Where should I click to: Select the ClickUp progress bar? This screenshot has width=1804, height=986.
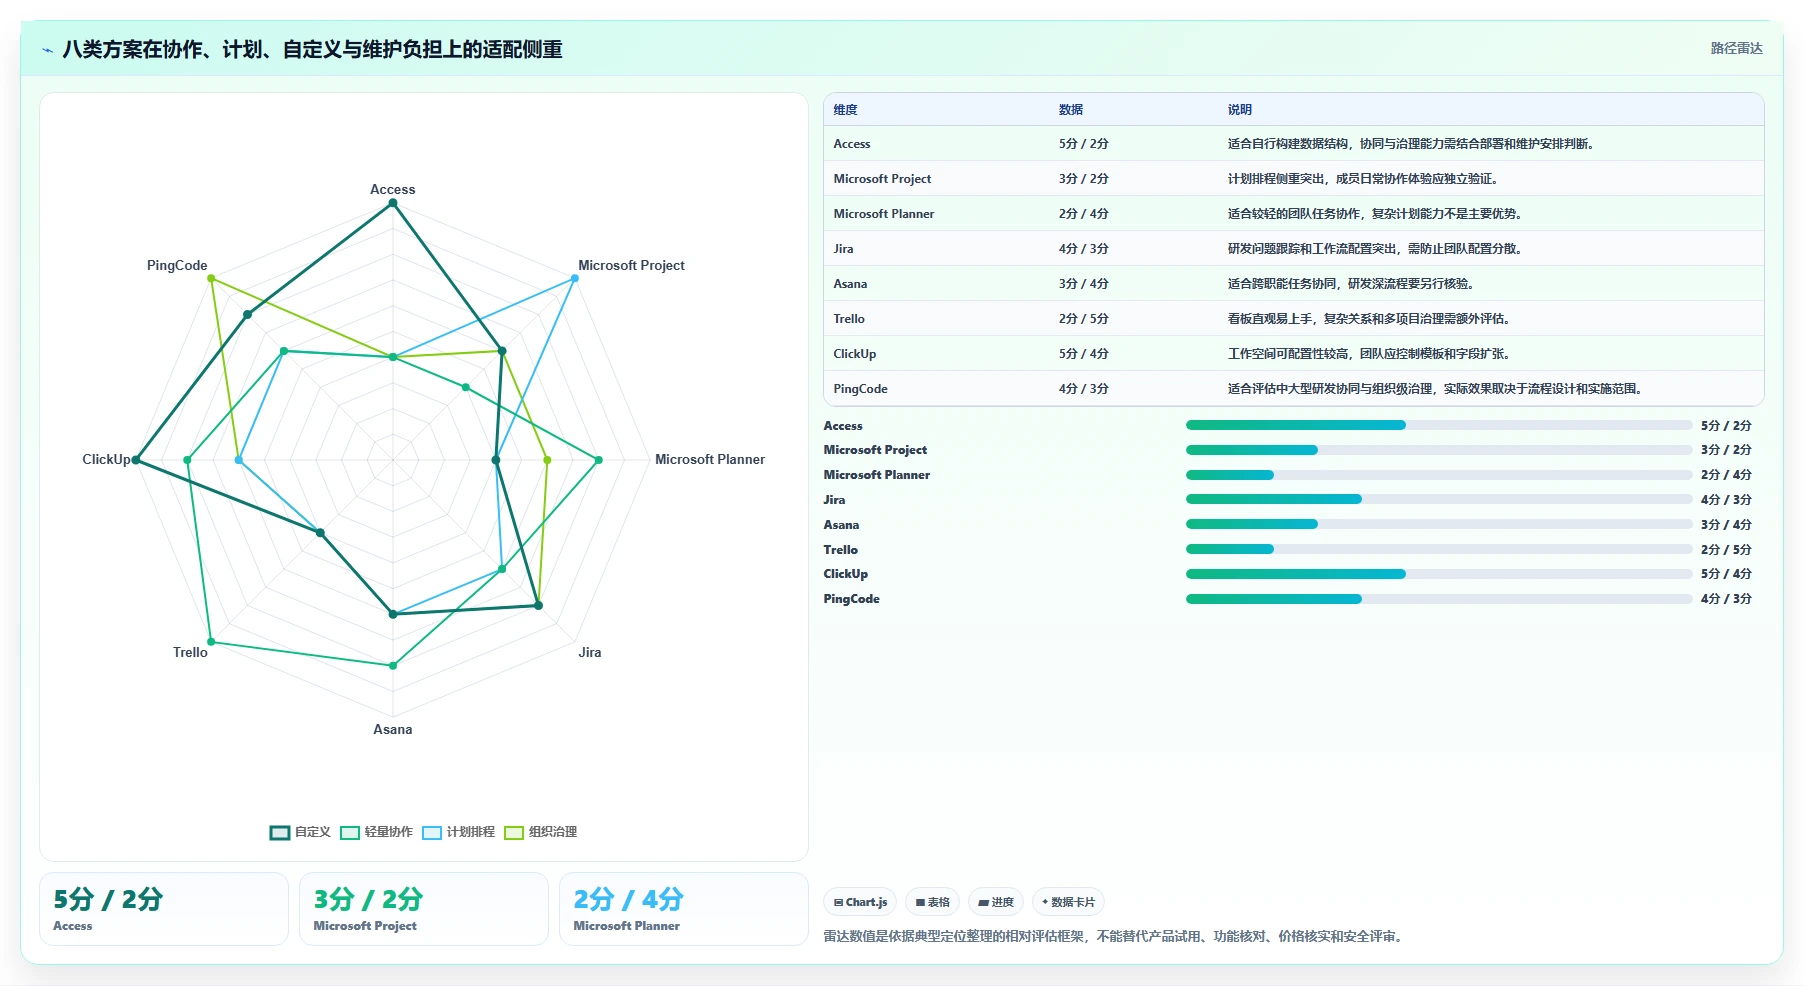coord(1438,574)
